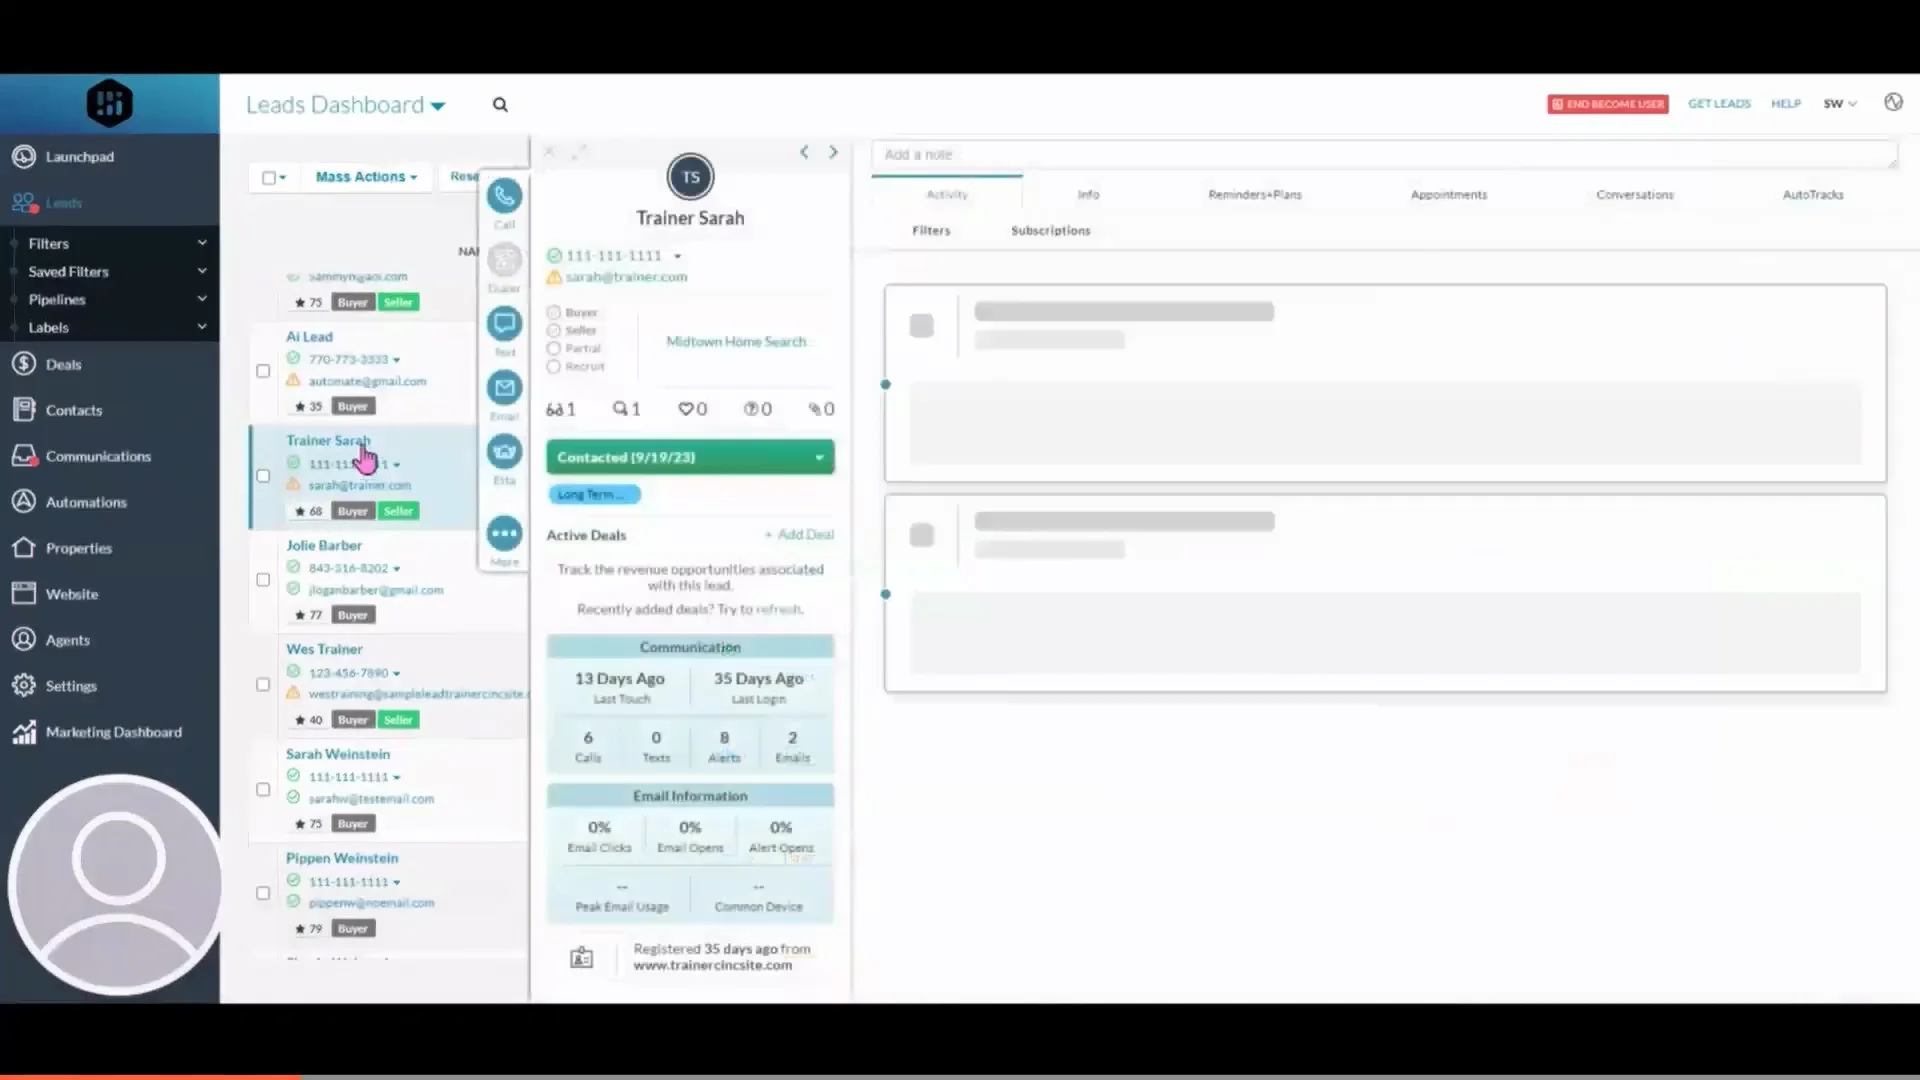This screenshot has height=1080, width=1920.
Task: Click the Add Deal link
Action: [x=804, y=535]
